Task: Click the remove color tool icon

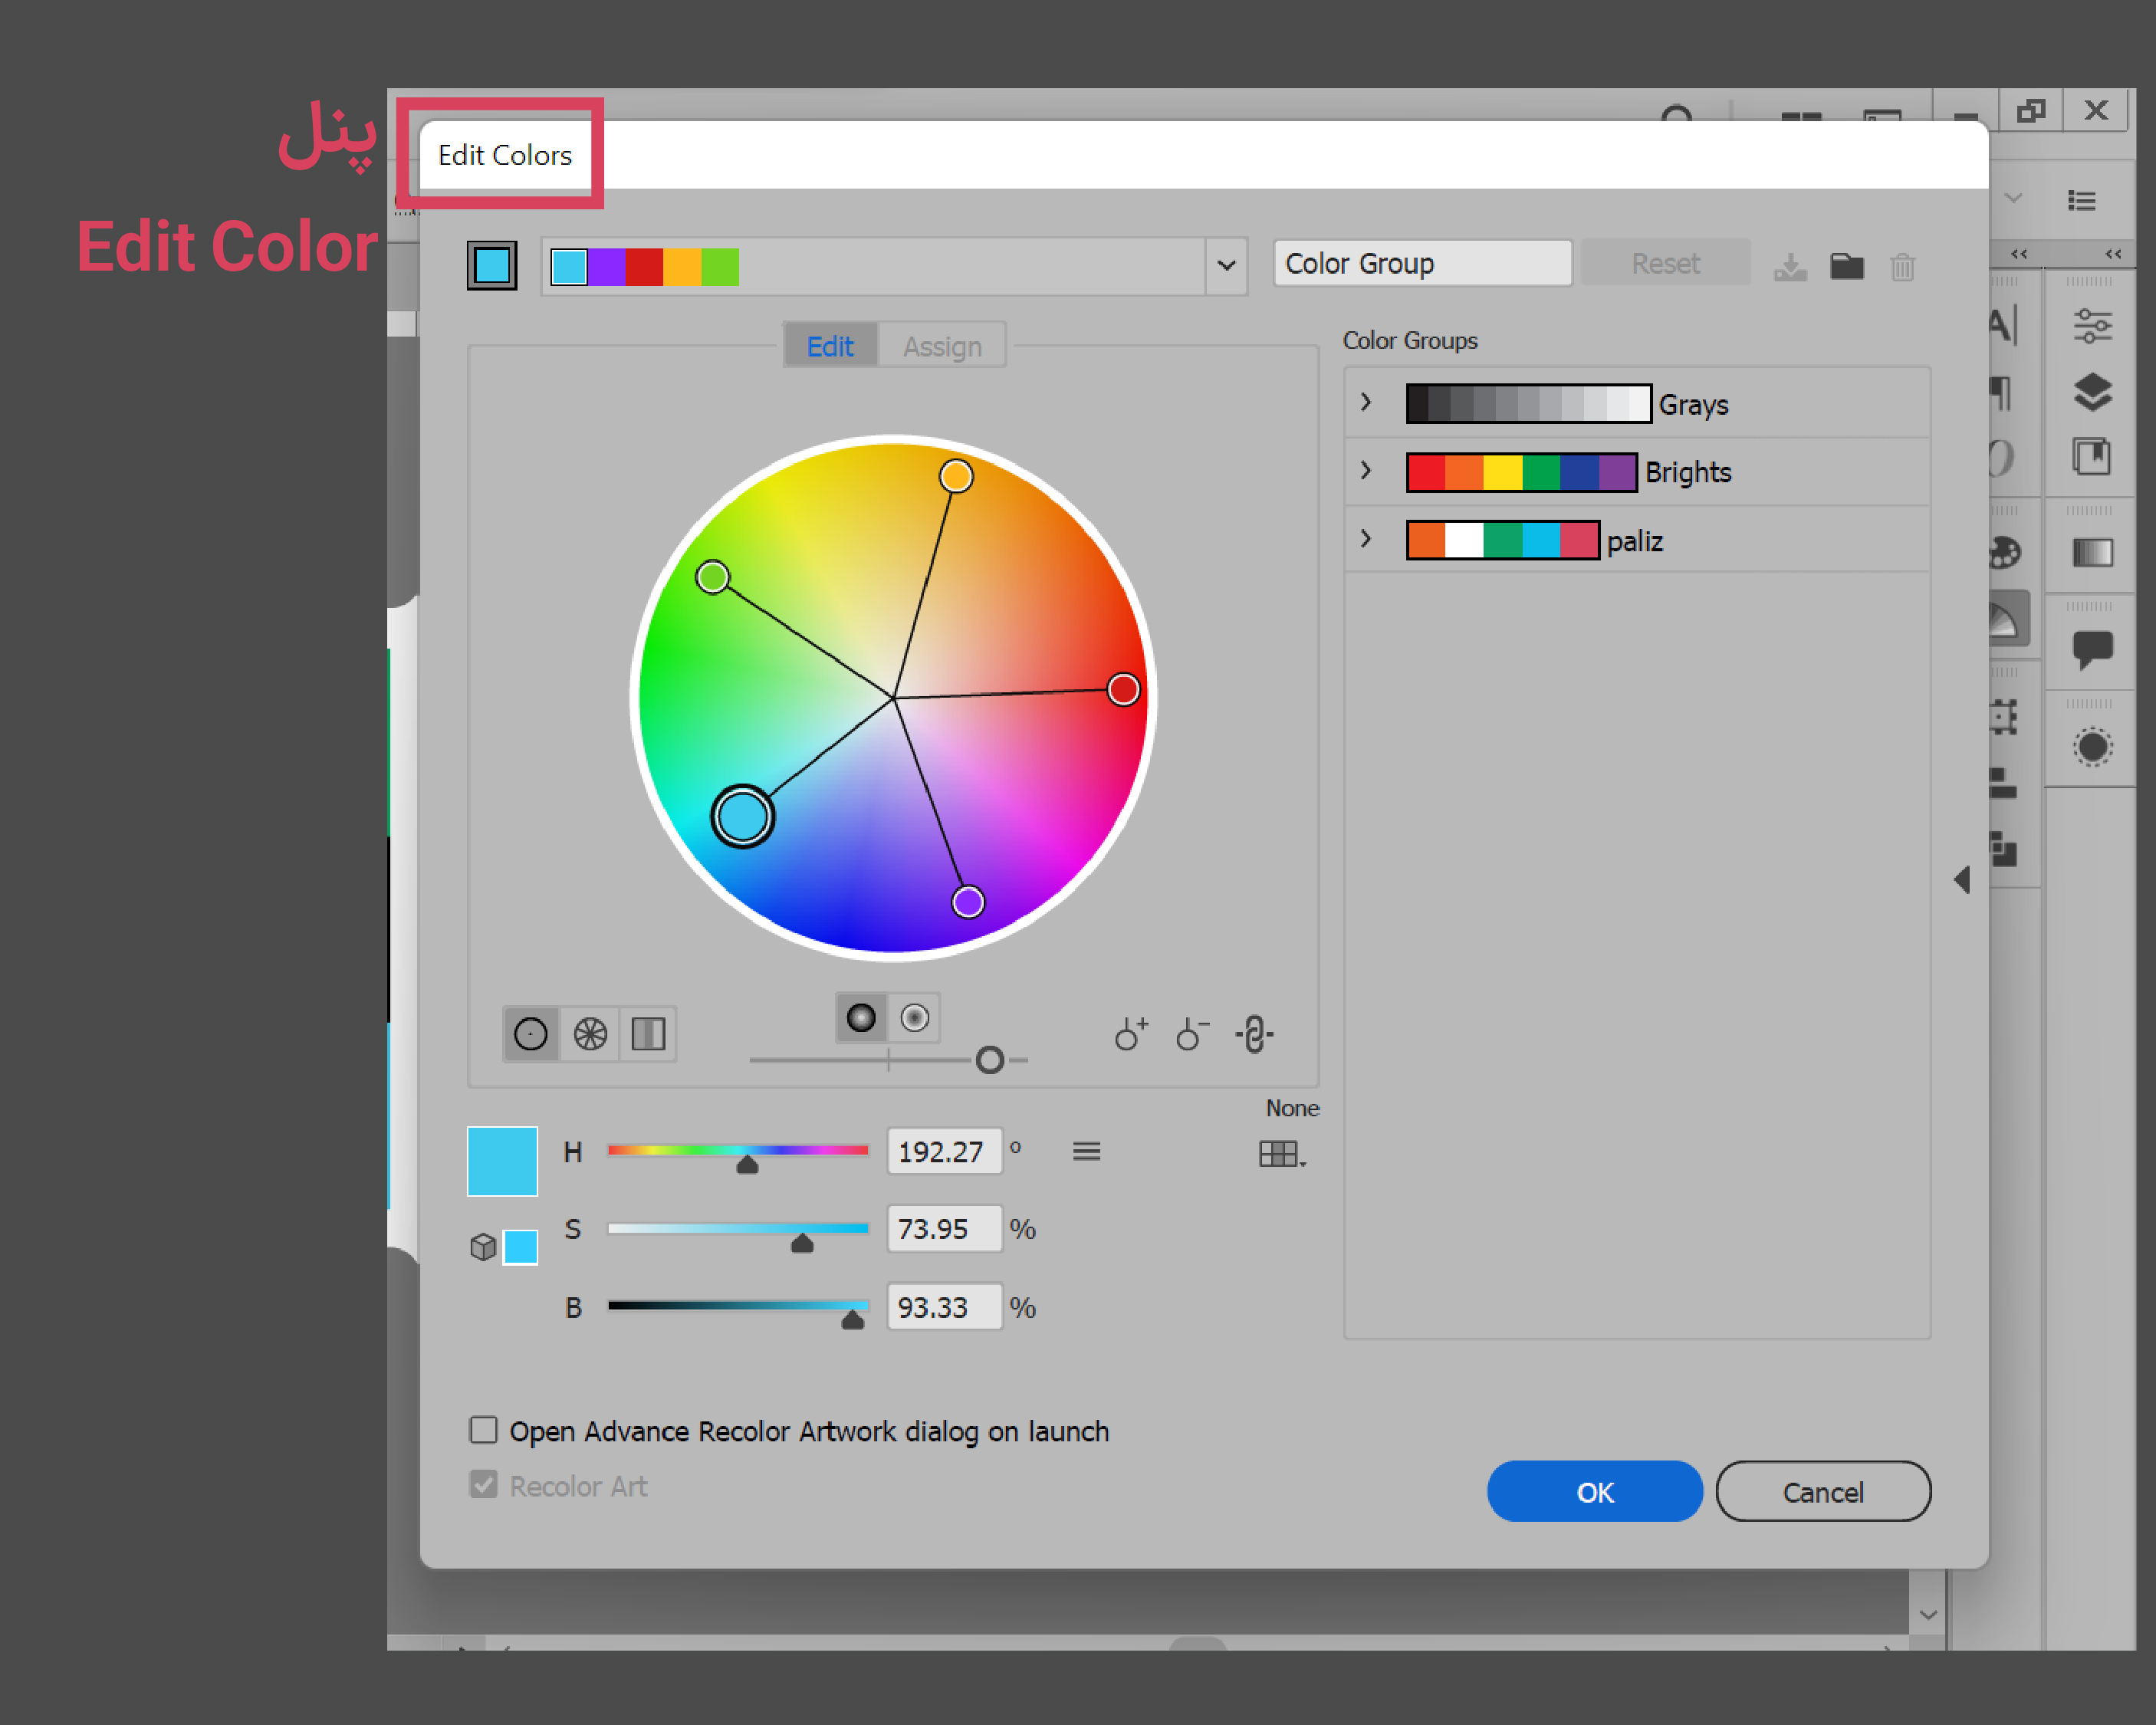Action: coord(1192,1034)
